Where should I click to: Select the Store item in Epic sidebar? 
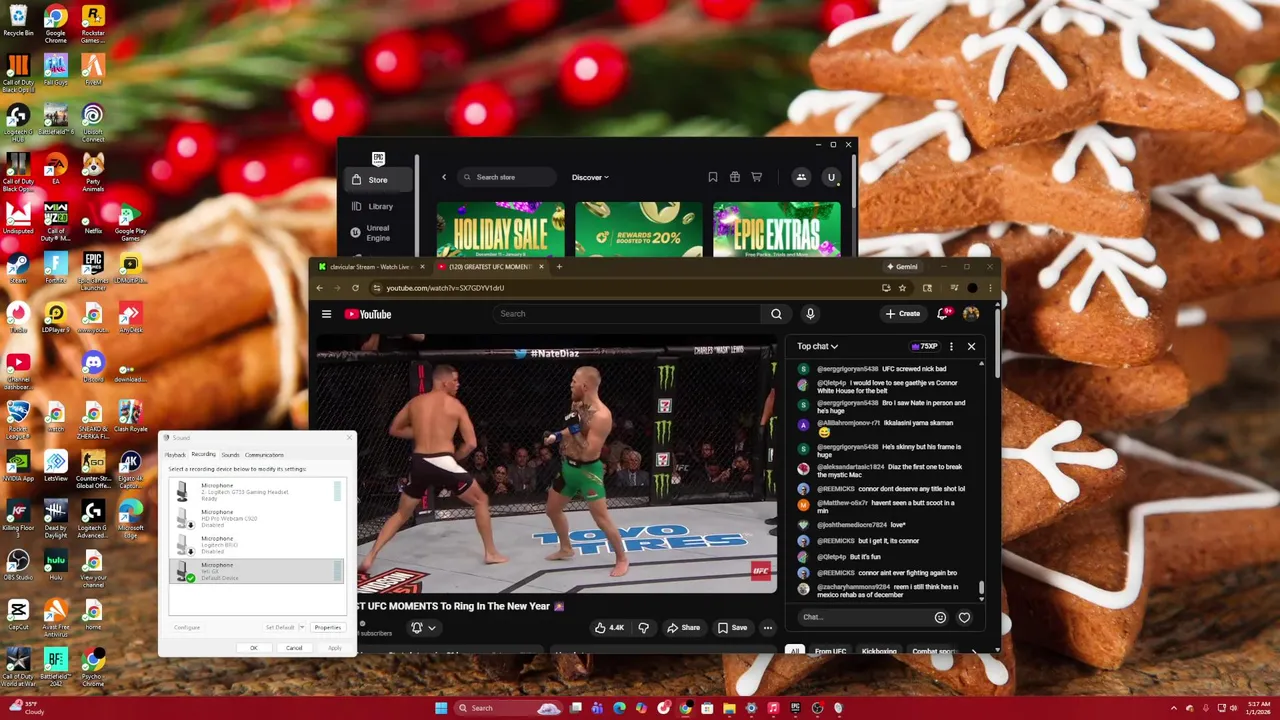tap(377, 180)
